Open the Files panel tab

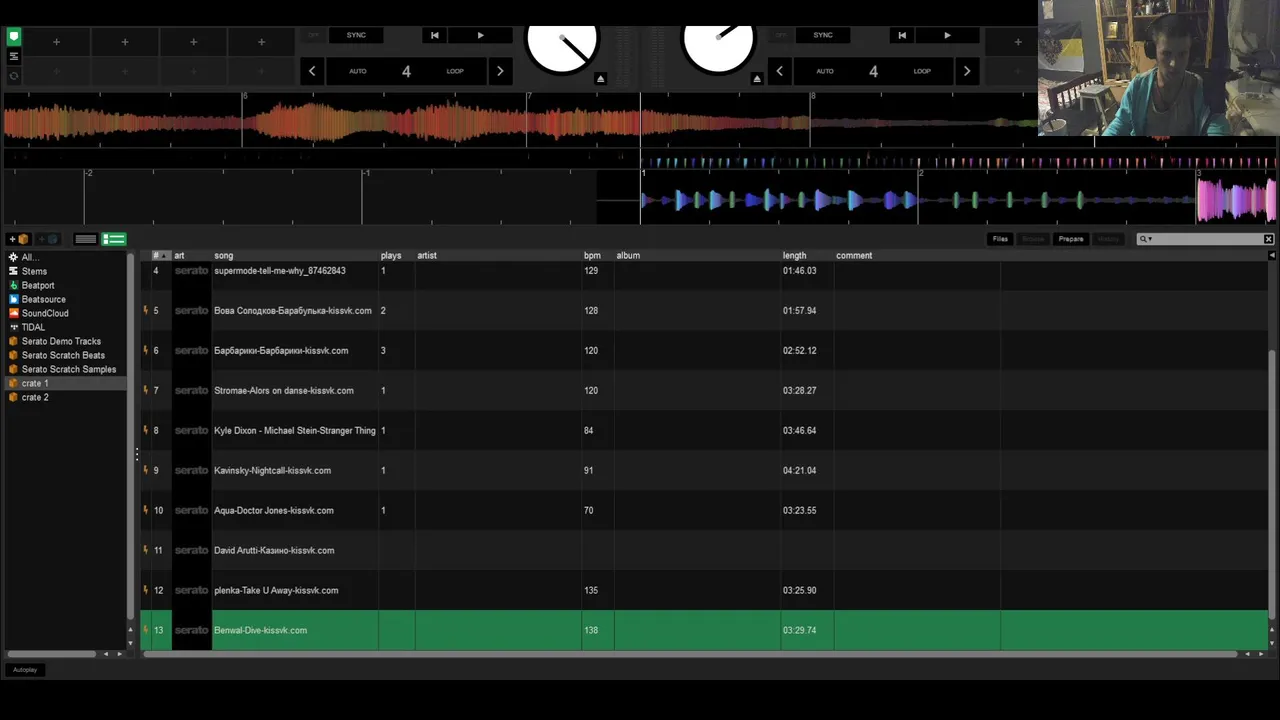(1000, 239)
